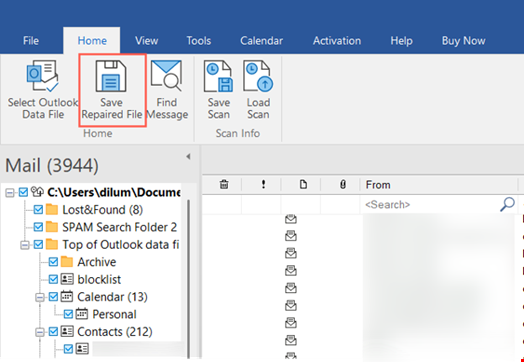Toggle the SPAM Search Folder 2 checkbox
The height and width of the screenshot is (362, 524).
[x=38, y=227]
